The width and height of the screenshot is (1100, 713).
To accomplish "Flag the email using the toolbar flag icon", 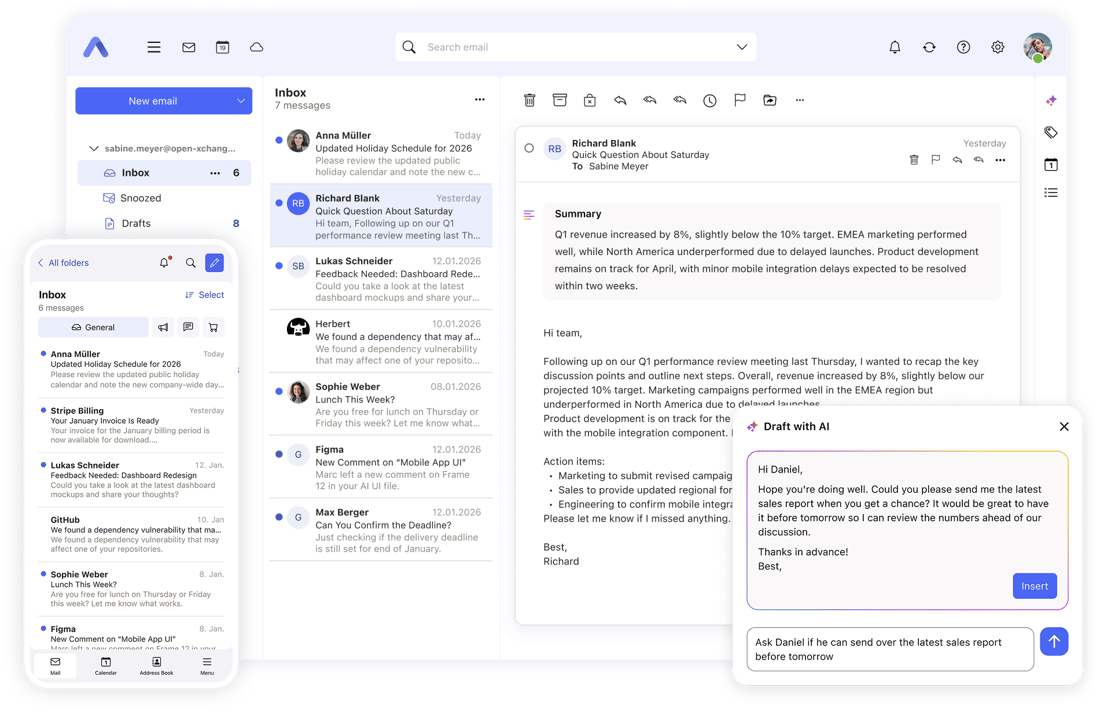I will click(740, 100).
